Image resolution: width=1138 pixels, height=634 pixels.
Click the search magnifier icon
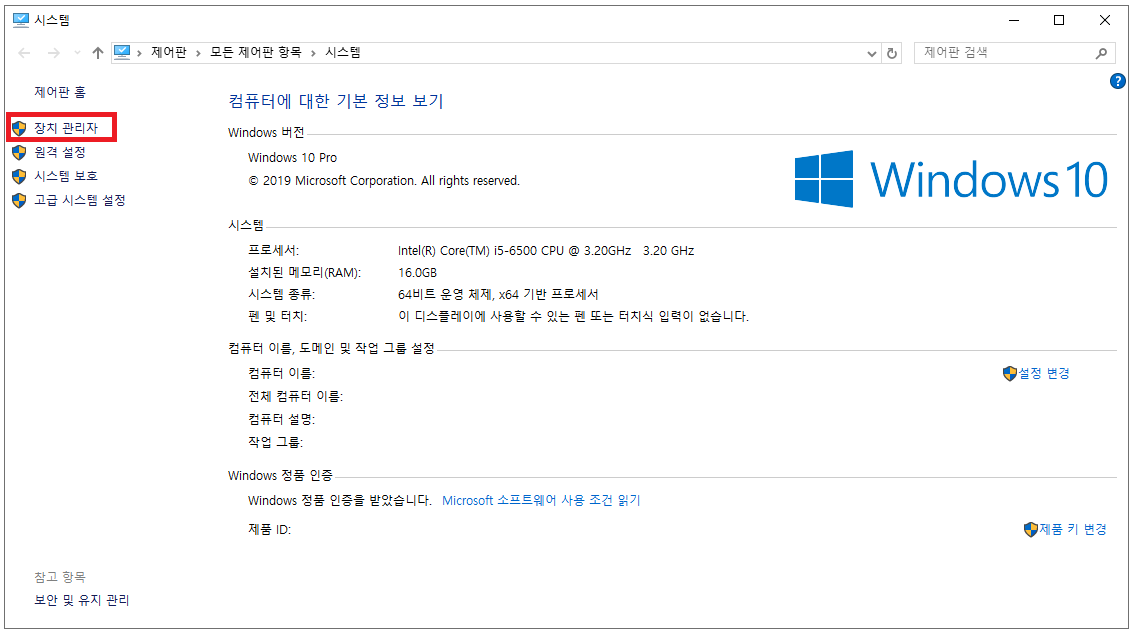point(1102,53)
